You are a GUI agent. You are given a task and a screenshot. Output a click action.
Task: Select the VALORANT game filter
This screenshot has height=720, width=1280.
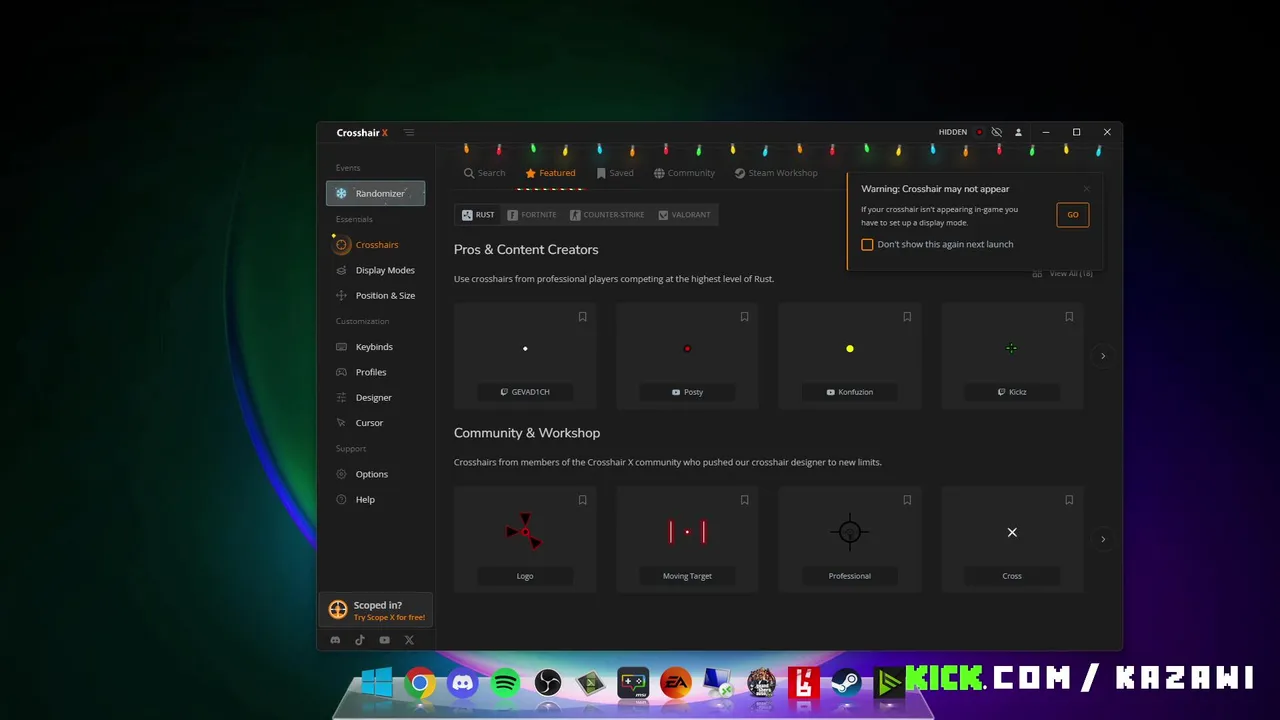pyautogui.click(x=684, y=215)
